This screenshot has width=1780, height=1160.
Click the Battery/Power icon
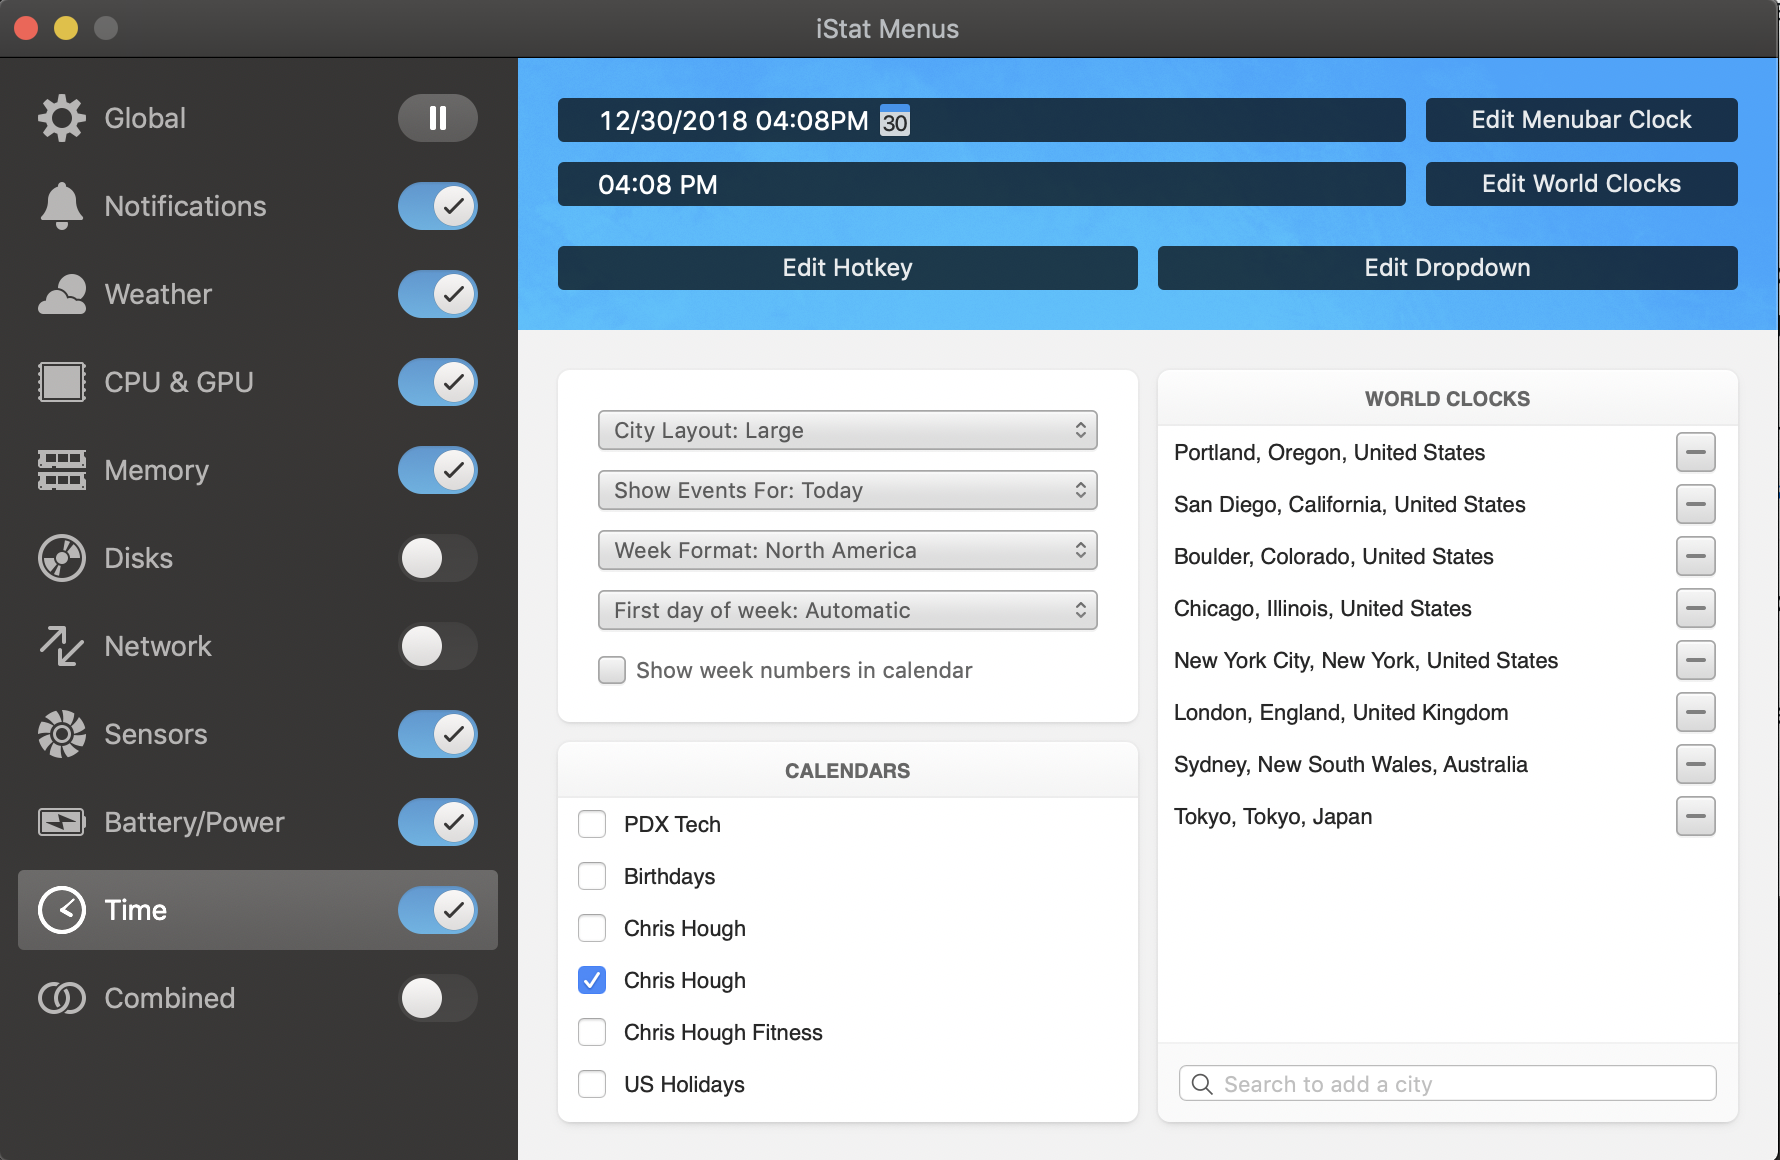coord(62,822)
